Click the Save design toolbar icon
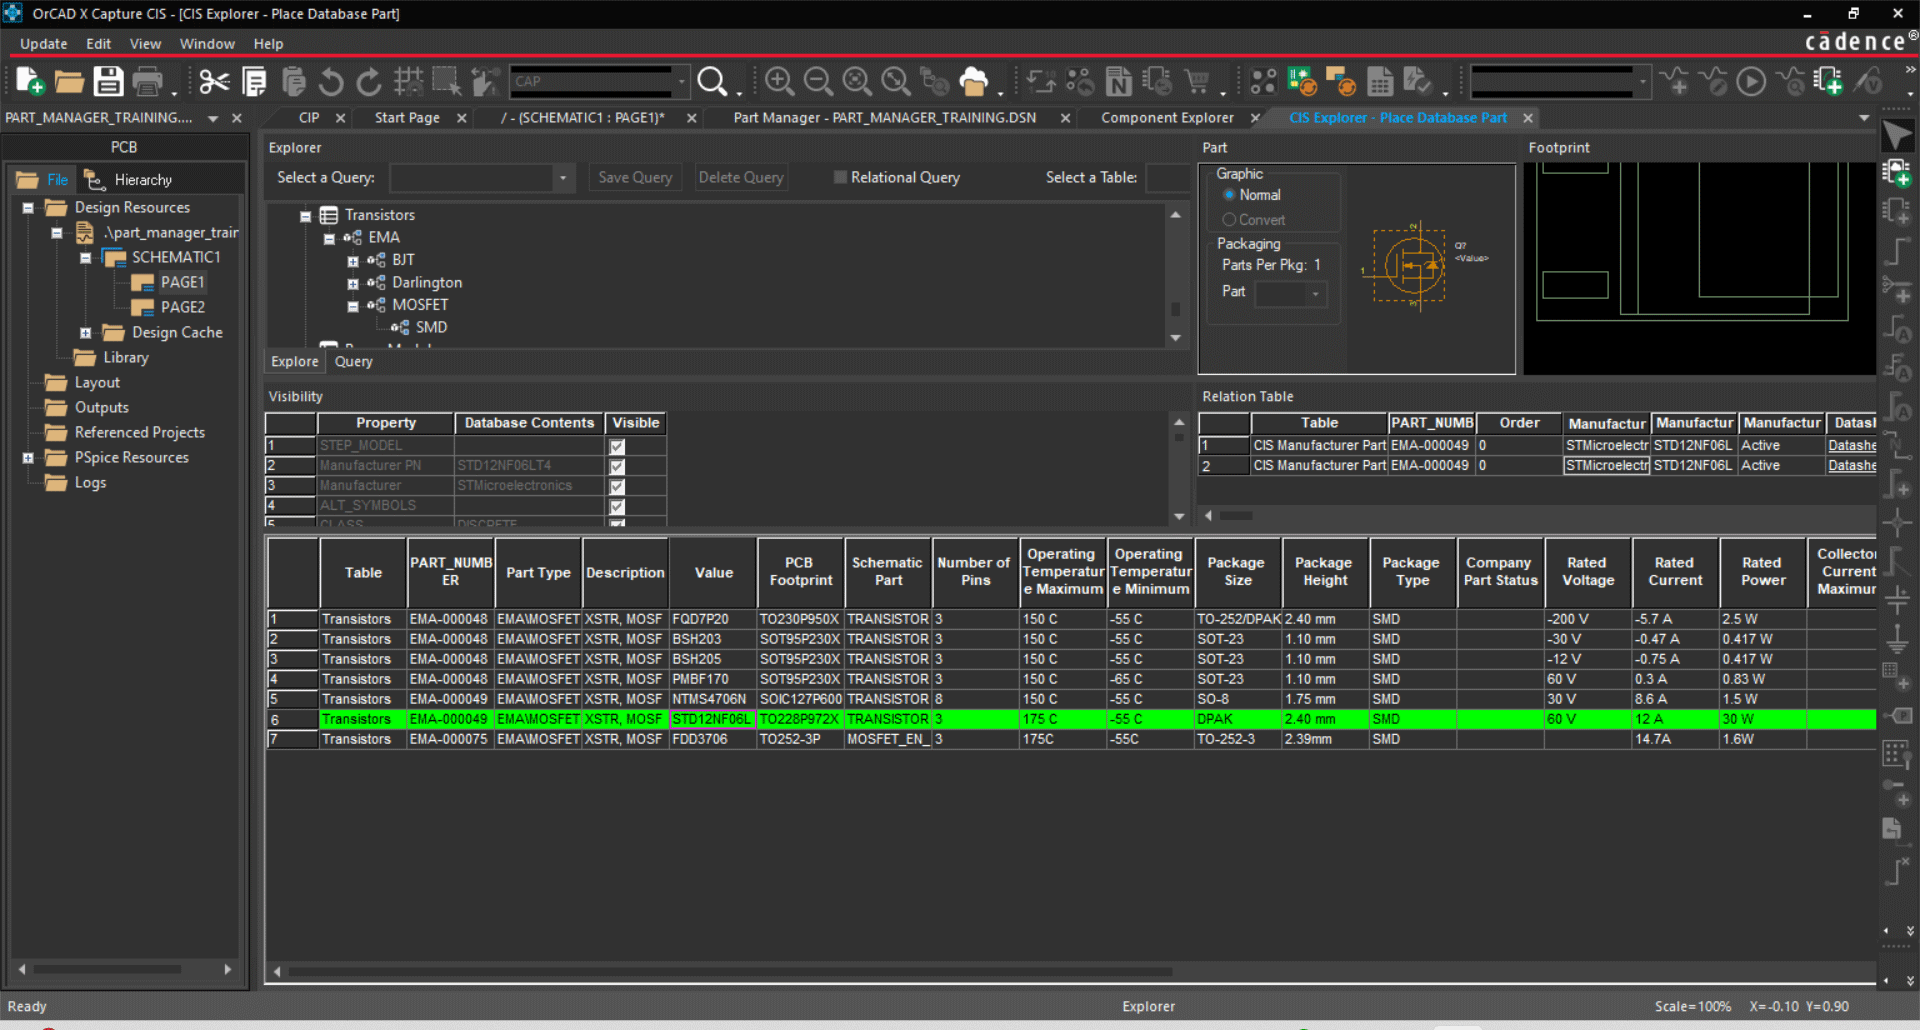Image resolution: width=1920 pixels, height=1030 pixels. tap(109, 81)
